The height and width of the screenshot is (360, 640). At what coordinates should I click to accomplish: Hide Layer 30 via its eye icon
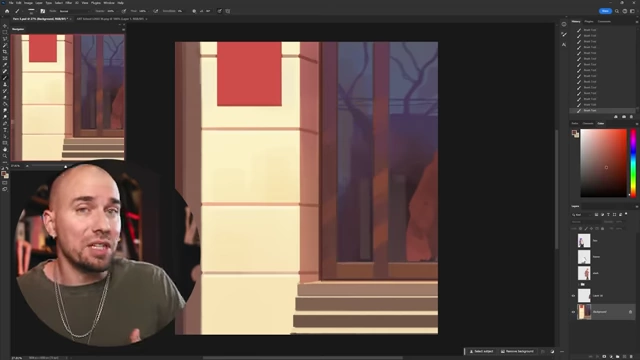(573, 296)
